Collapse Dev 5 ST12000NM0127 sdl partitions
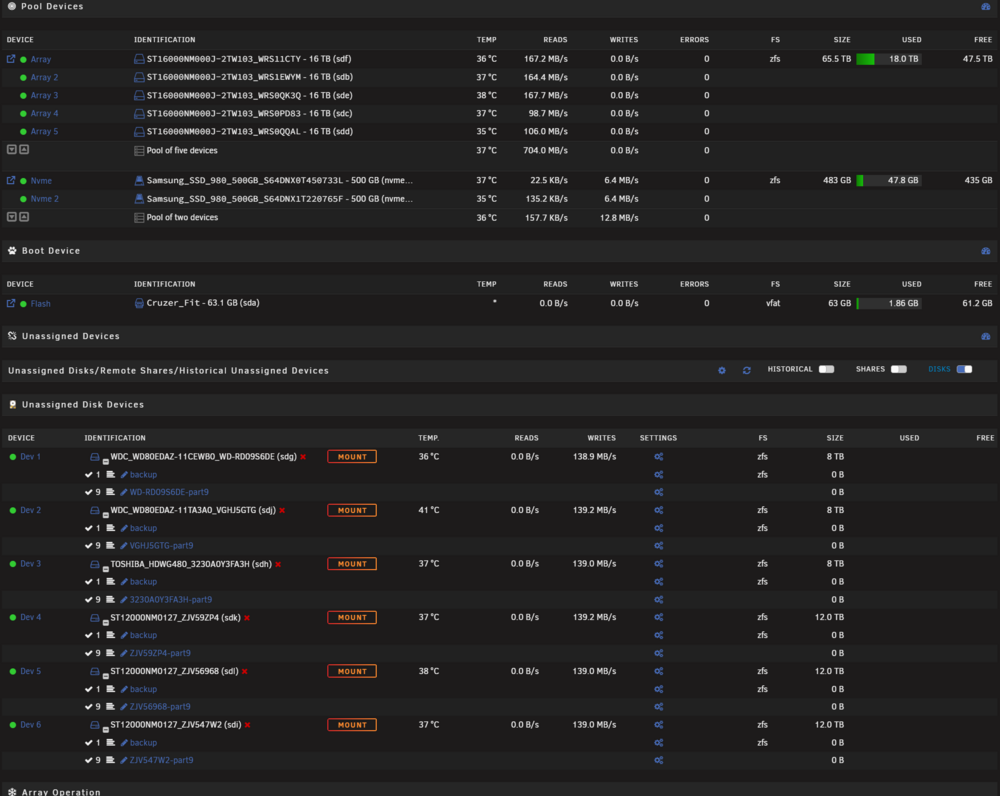 click(x=105, y=675)
